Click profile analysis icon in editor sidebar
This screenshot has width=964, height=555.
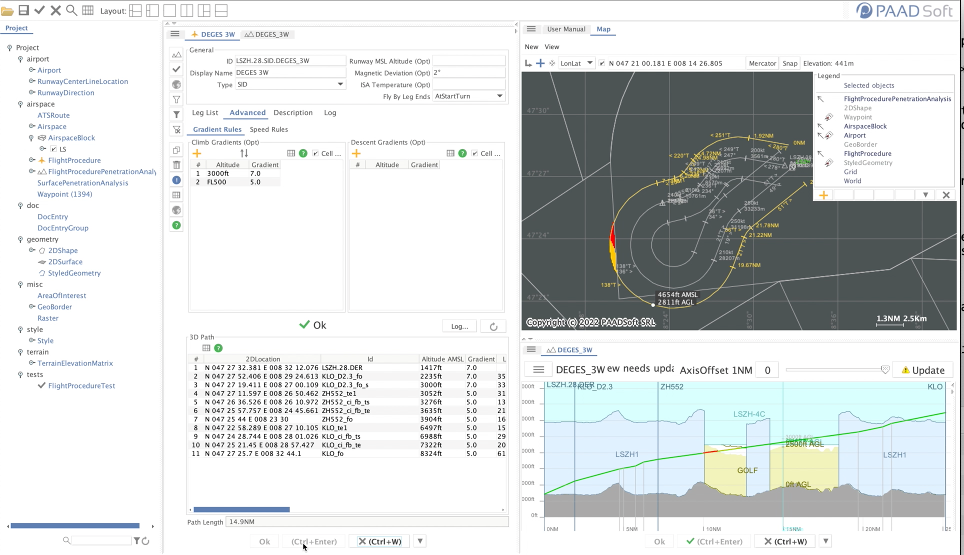[x=176, y=54]
